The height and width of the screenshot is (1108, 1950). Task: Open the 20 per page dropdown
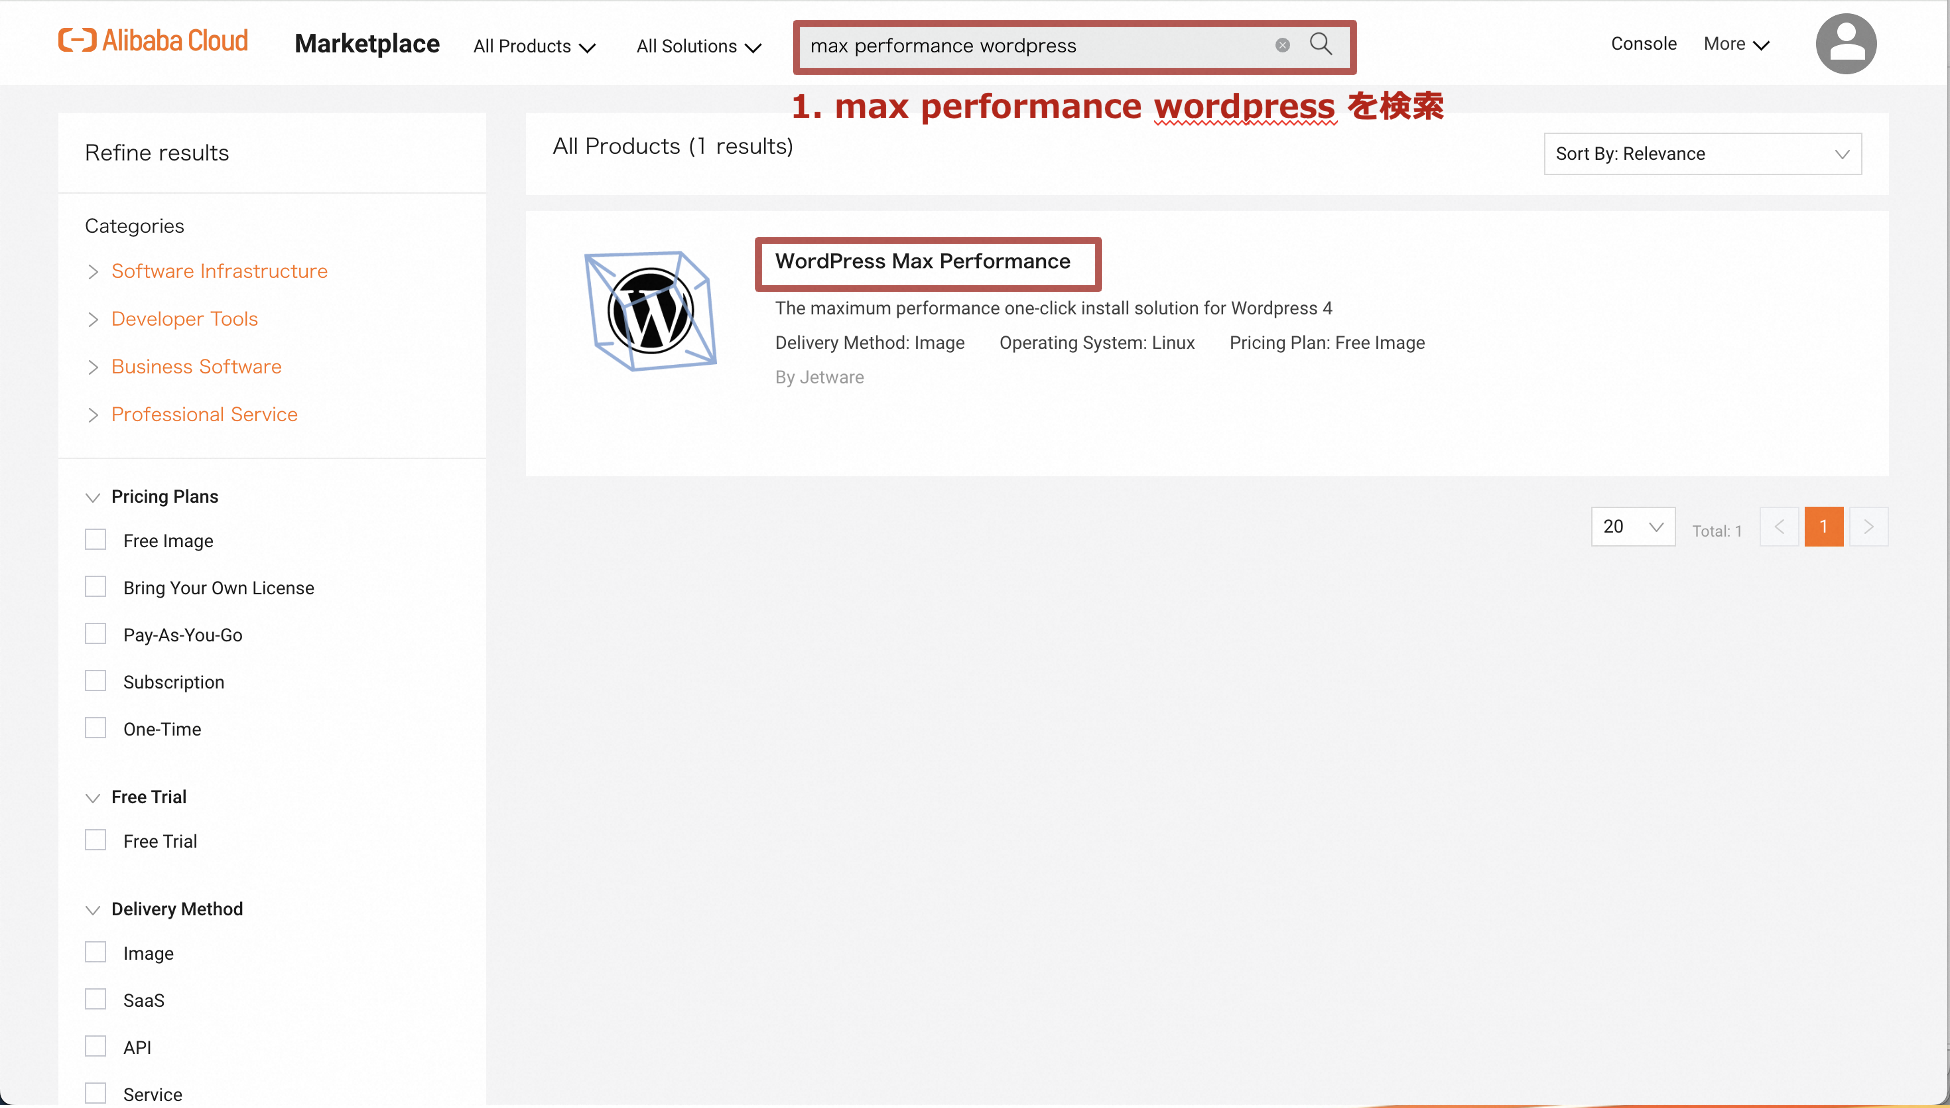pyautogui.click(x=1632, y=527)
